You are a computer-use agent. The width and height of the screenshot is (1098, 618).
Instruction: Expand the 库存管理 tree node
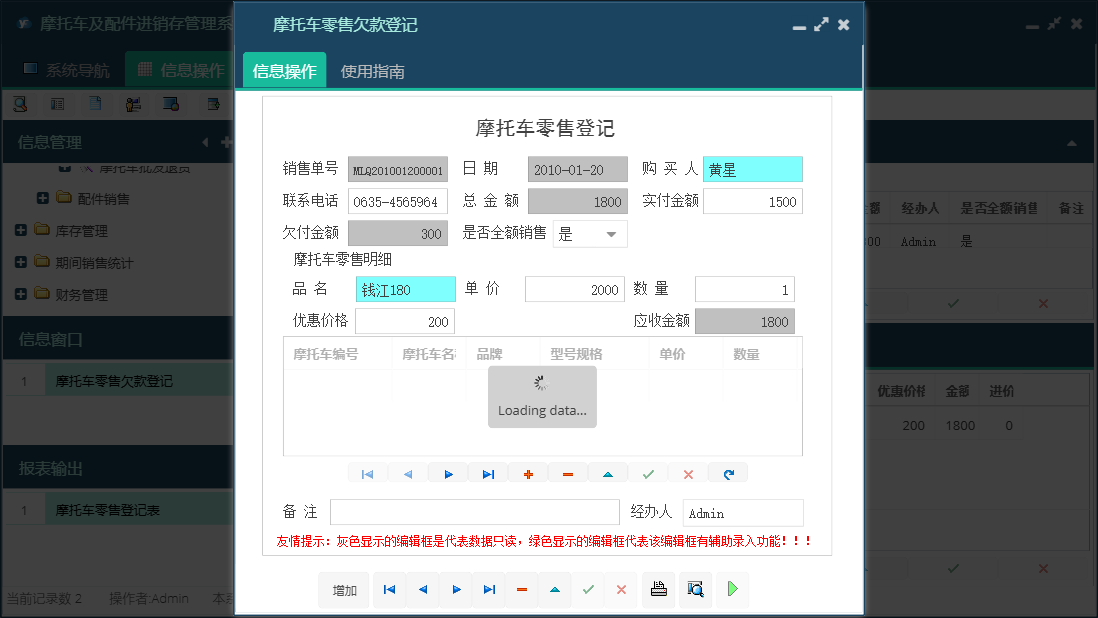(19, 231)
